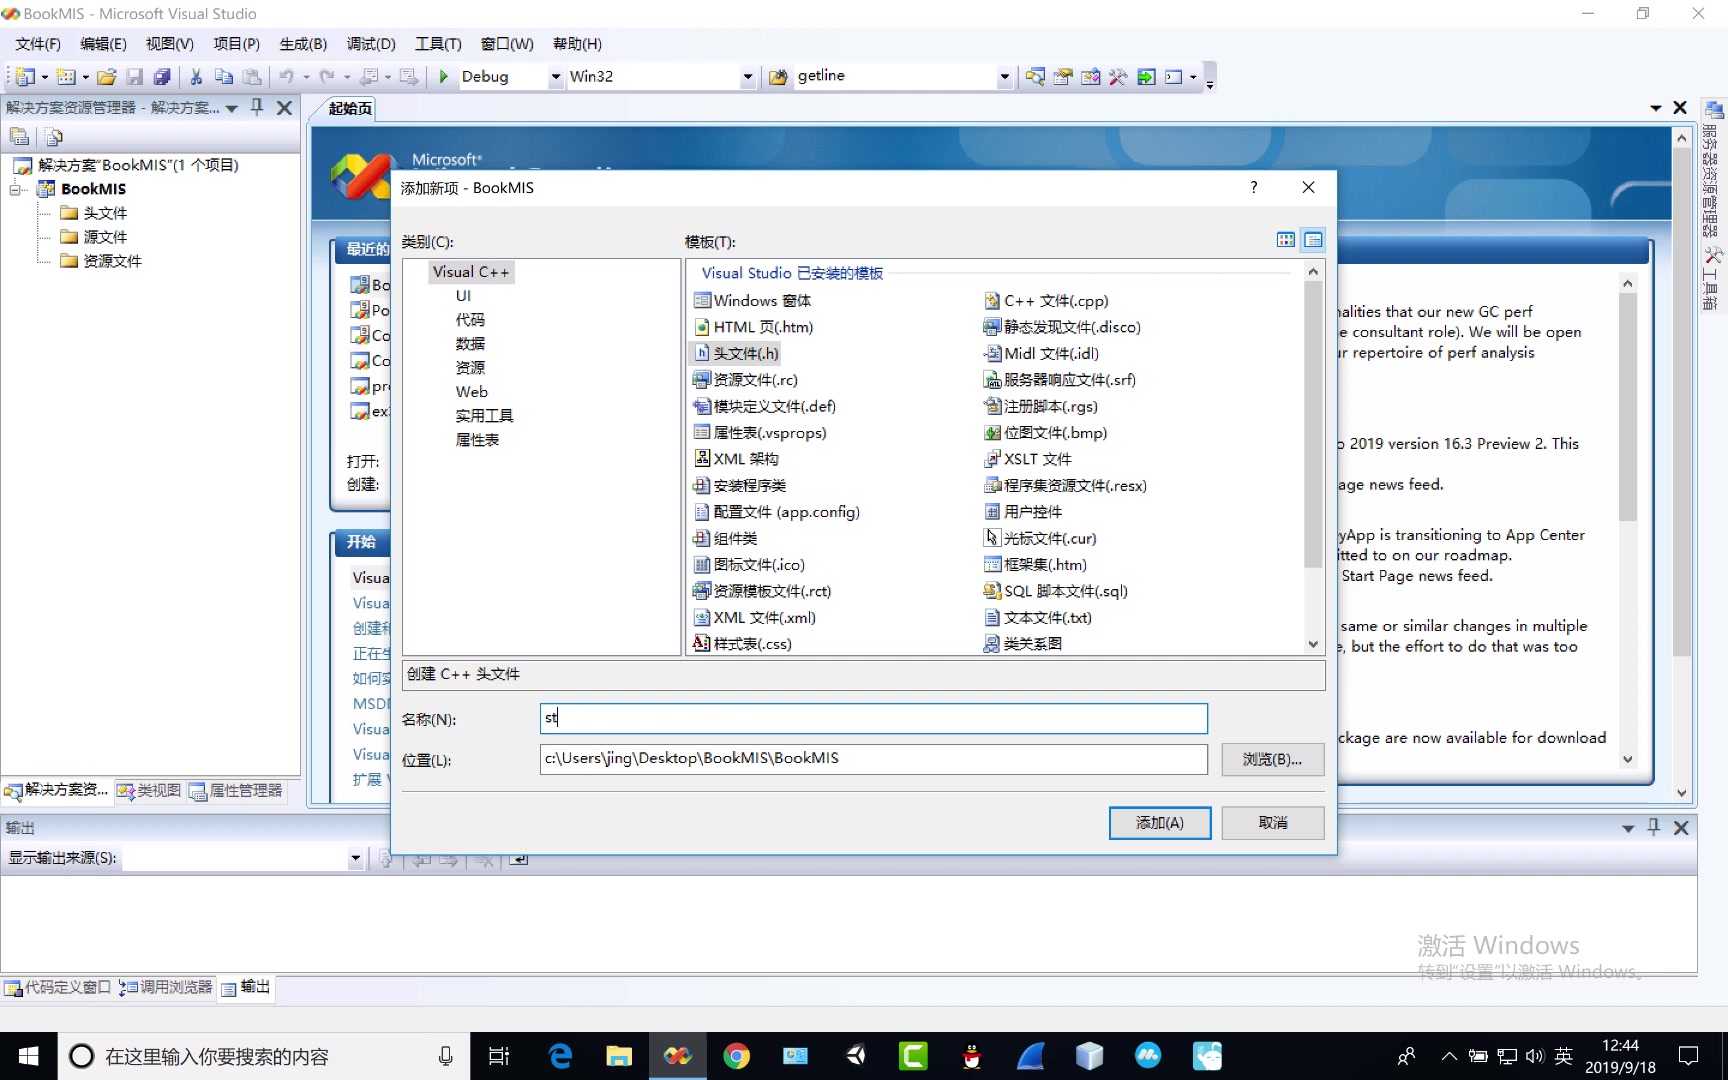The image size is (1728, 1080).
Task: Select the 光标文件(.cur) template
Action: (1041, 538)
